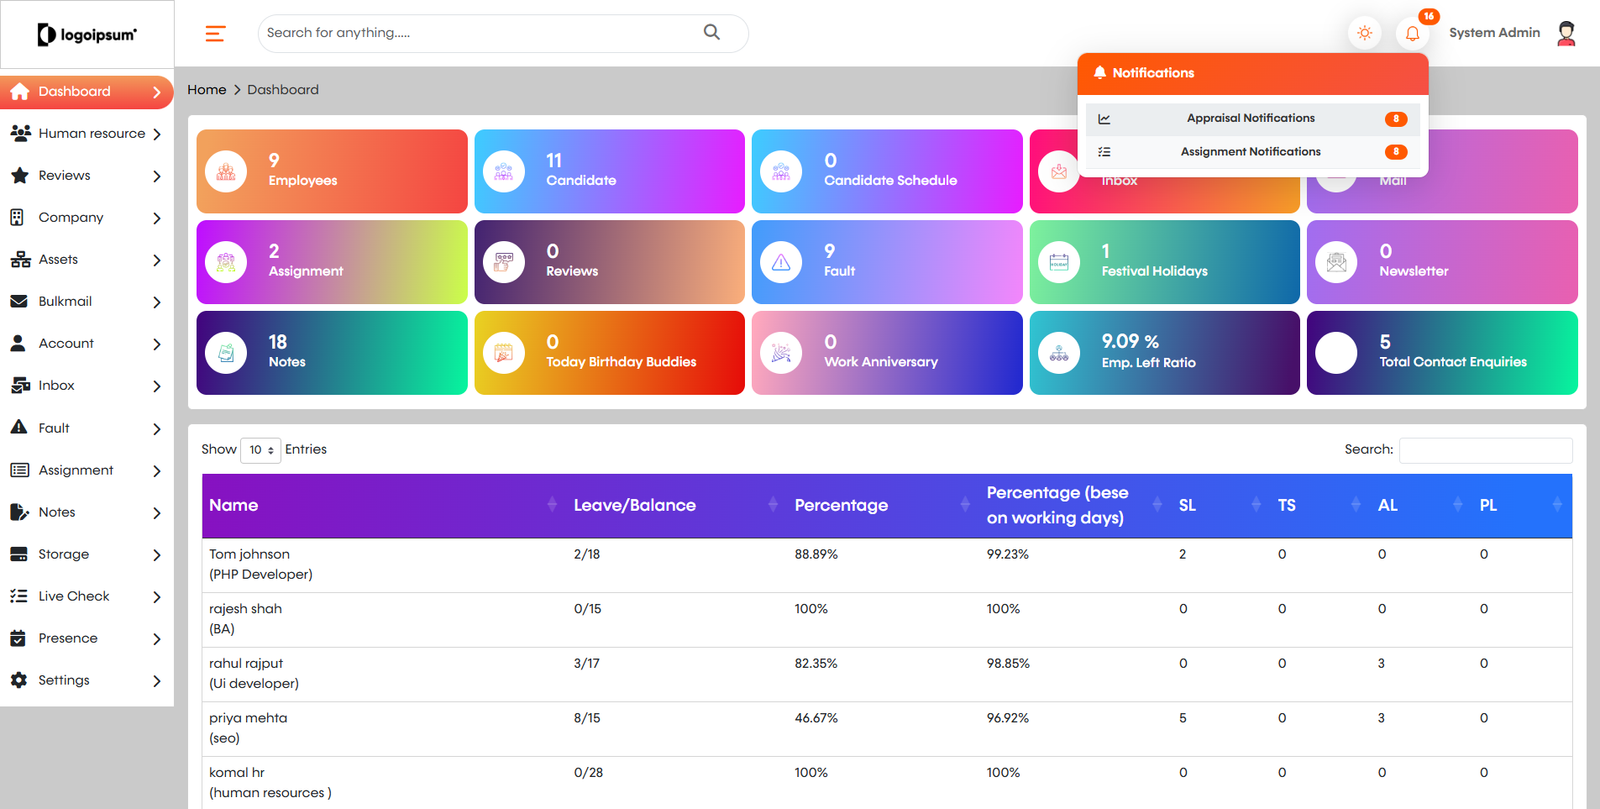1600x809 pixels.
Task: Go to Home breadcrumb link
Action: [x=207, y=90]
